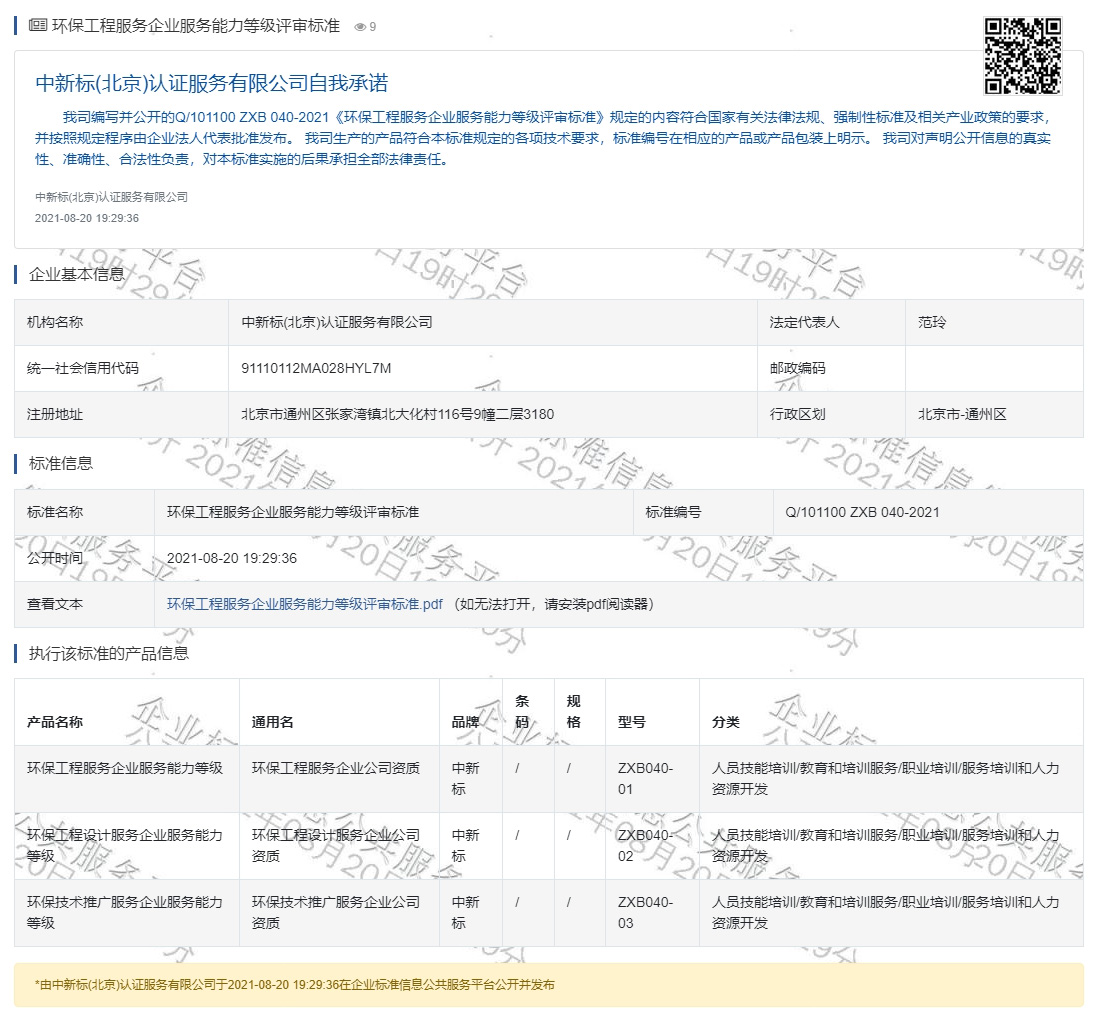Click the 标准名称 label cell
The image size is (1098, 1017).
pos(84,513)
